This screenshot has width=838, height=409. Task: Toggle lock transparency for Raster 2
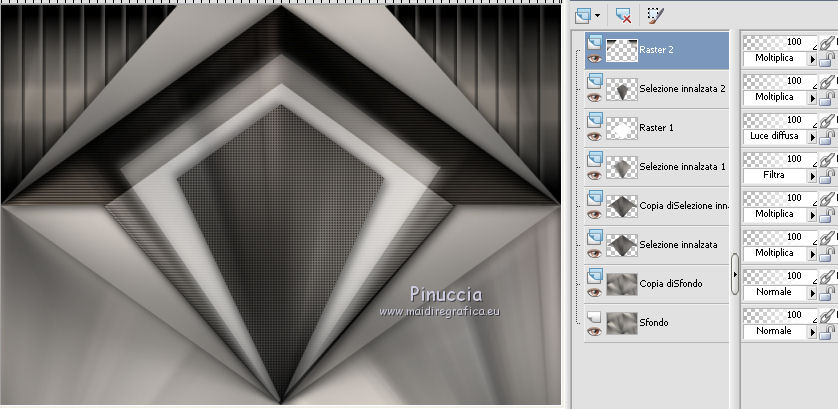[827, 59]
